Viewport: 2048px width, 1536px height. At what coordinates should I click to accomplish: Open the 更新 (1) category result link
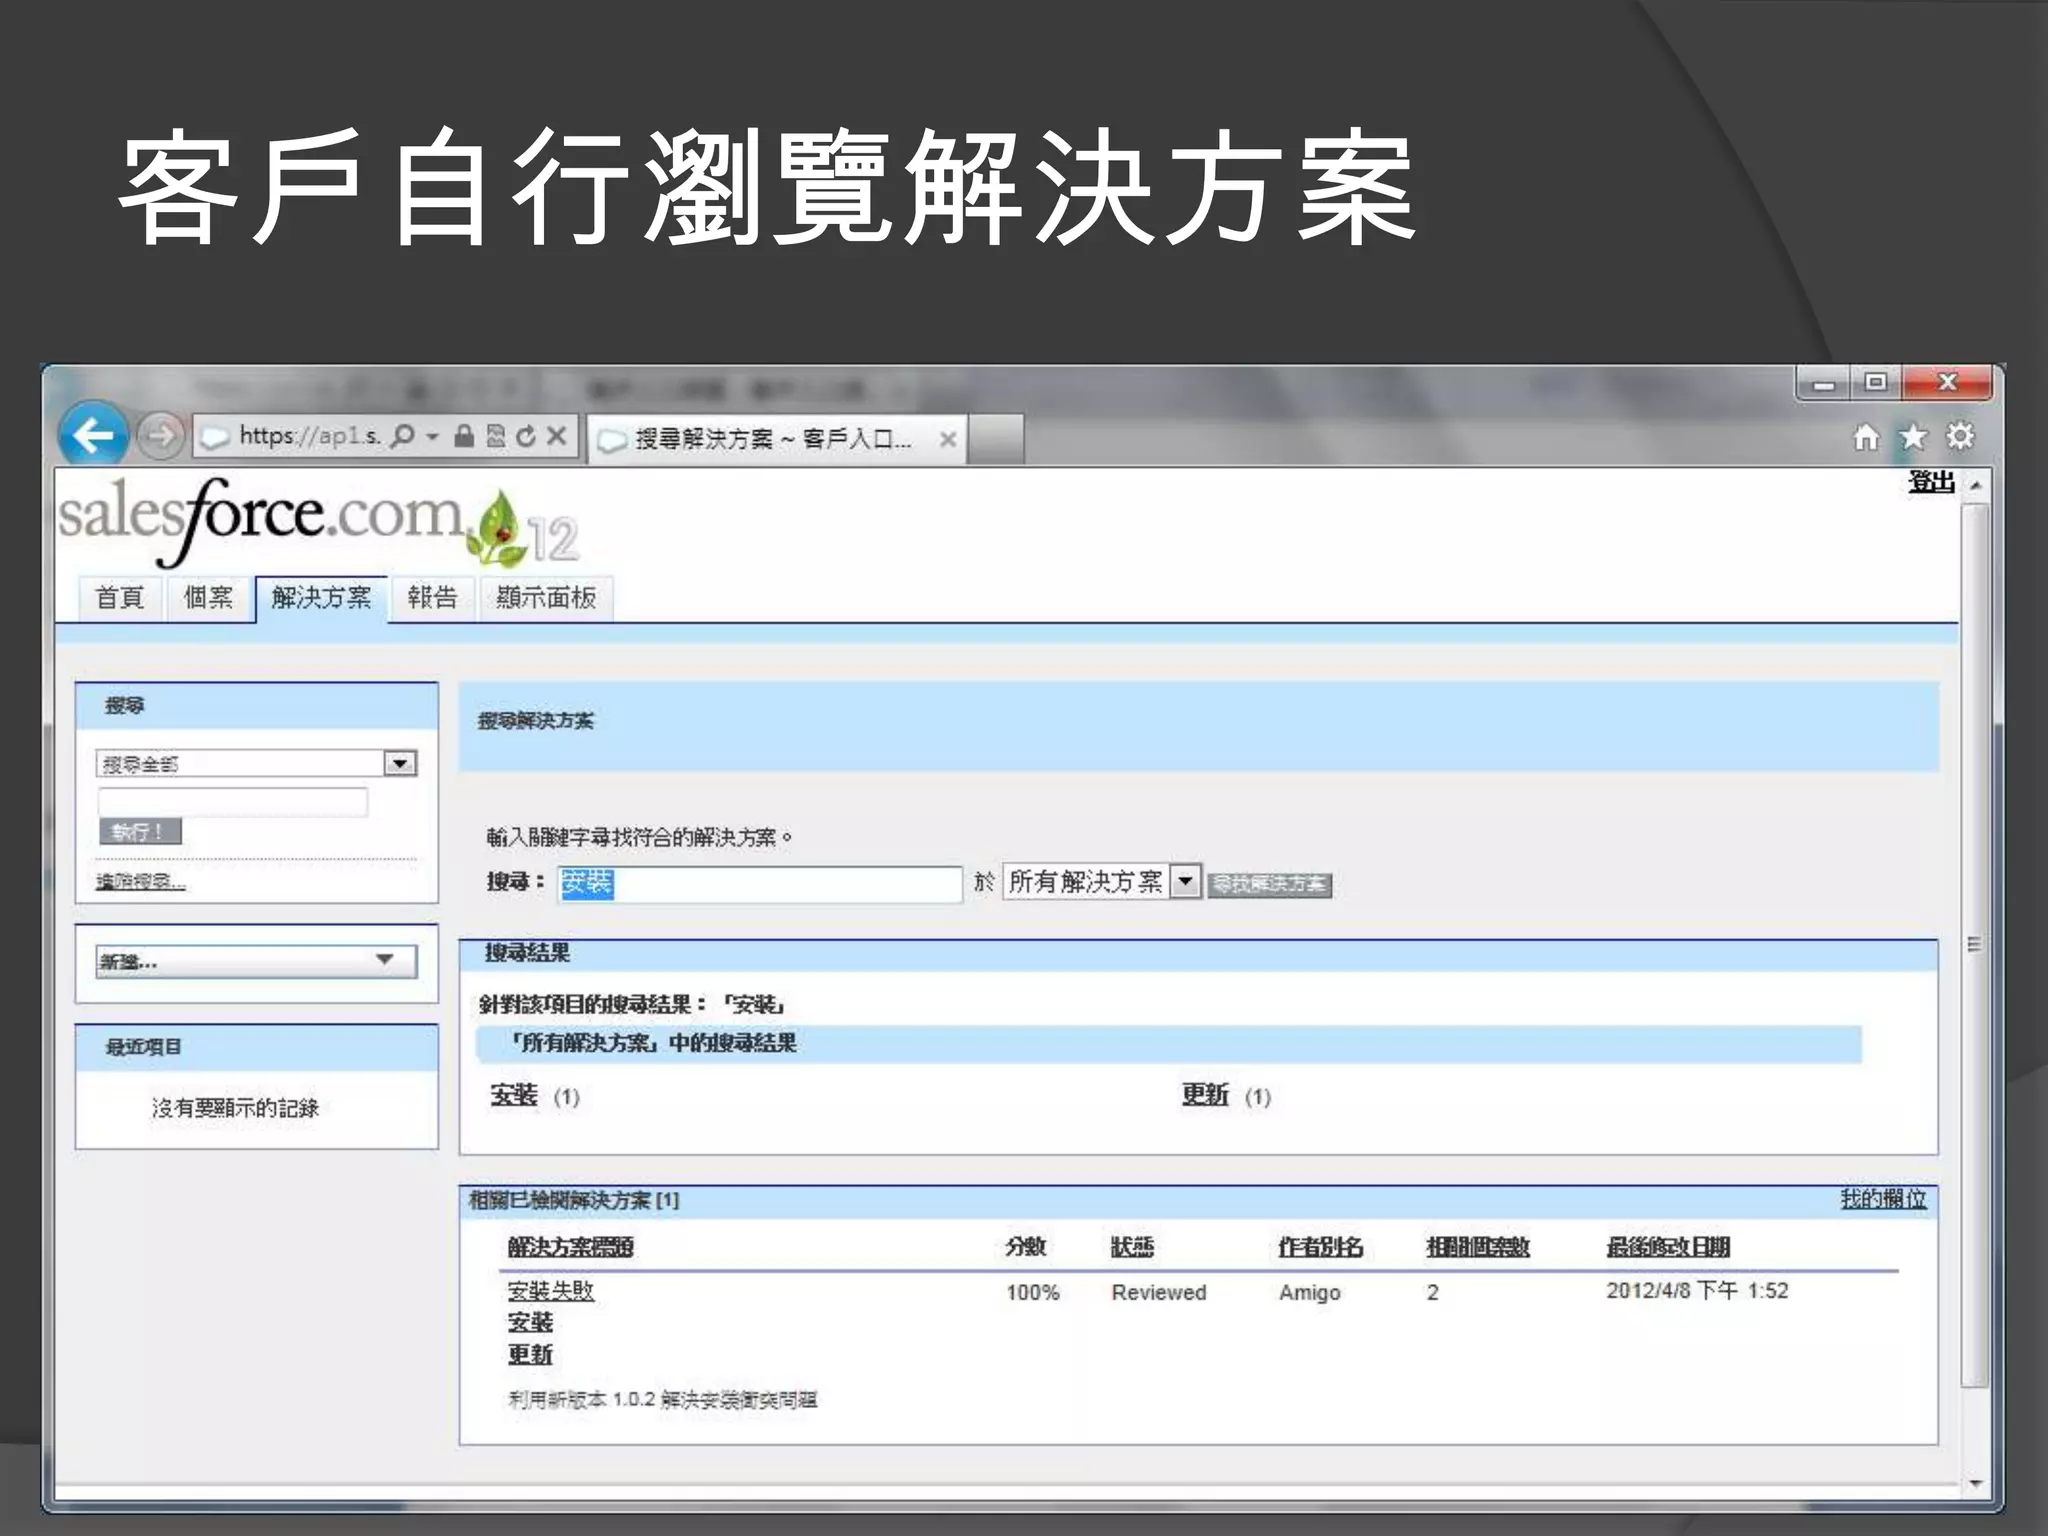coord(1205,1096)
